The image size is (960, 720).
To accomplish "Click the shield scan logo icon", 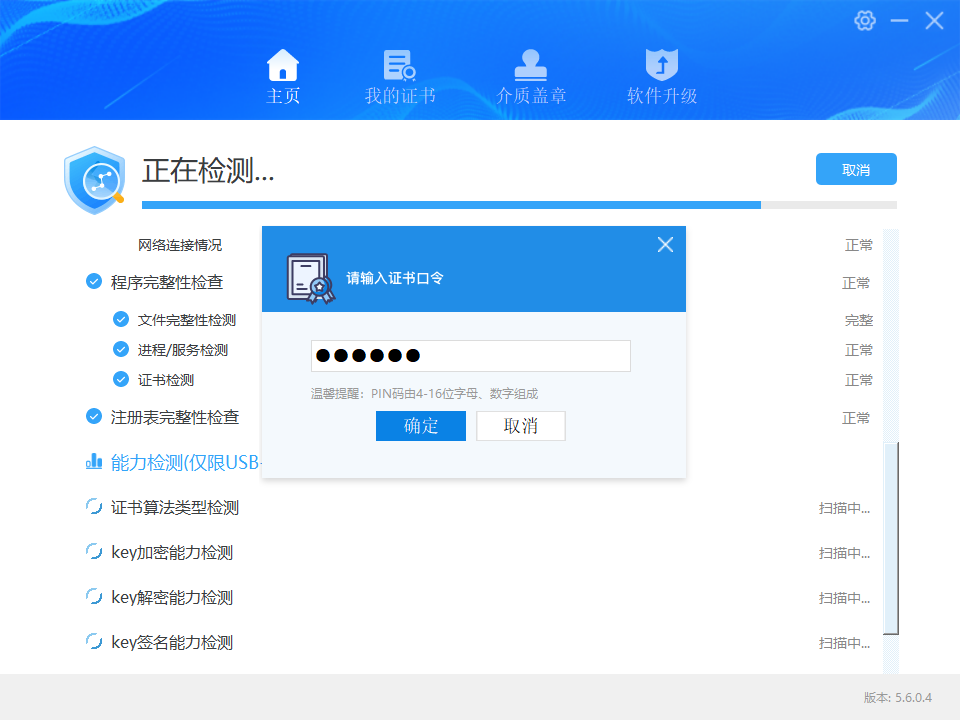I will coord(95,181).
